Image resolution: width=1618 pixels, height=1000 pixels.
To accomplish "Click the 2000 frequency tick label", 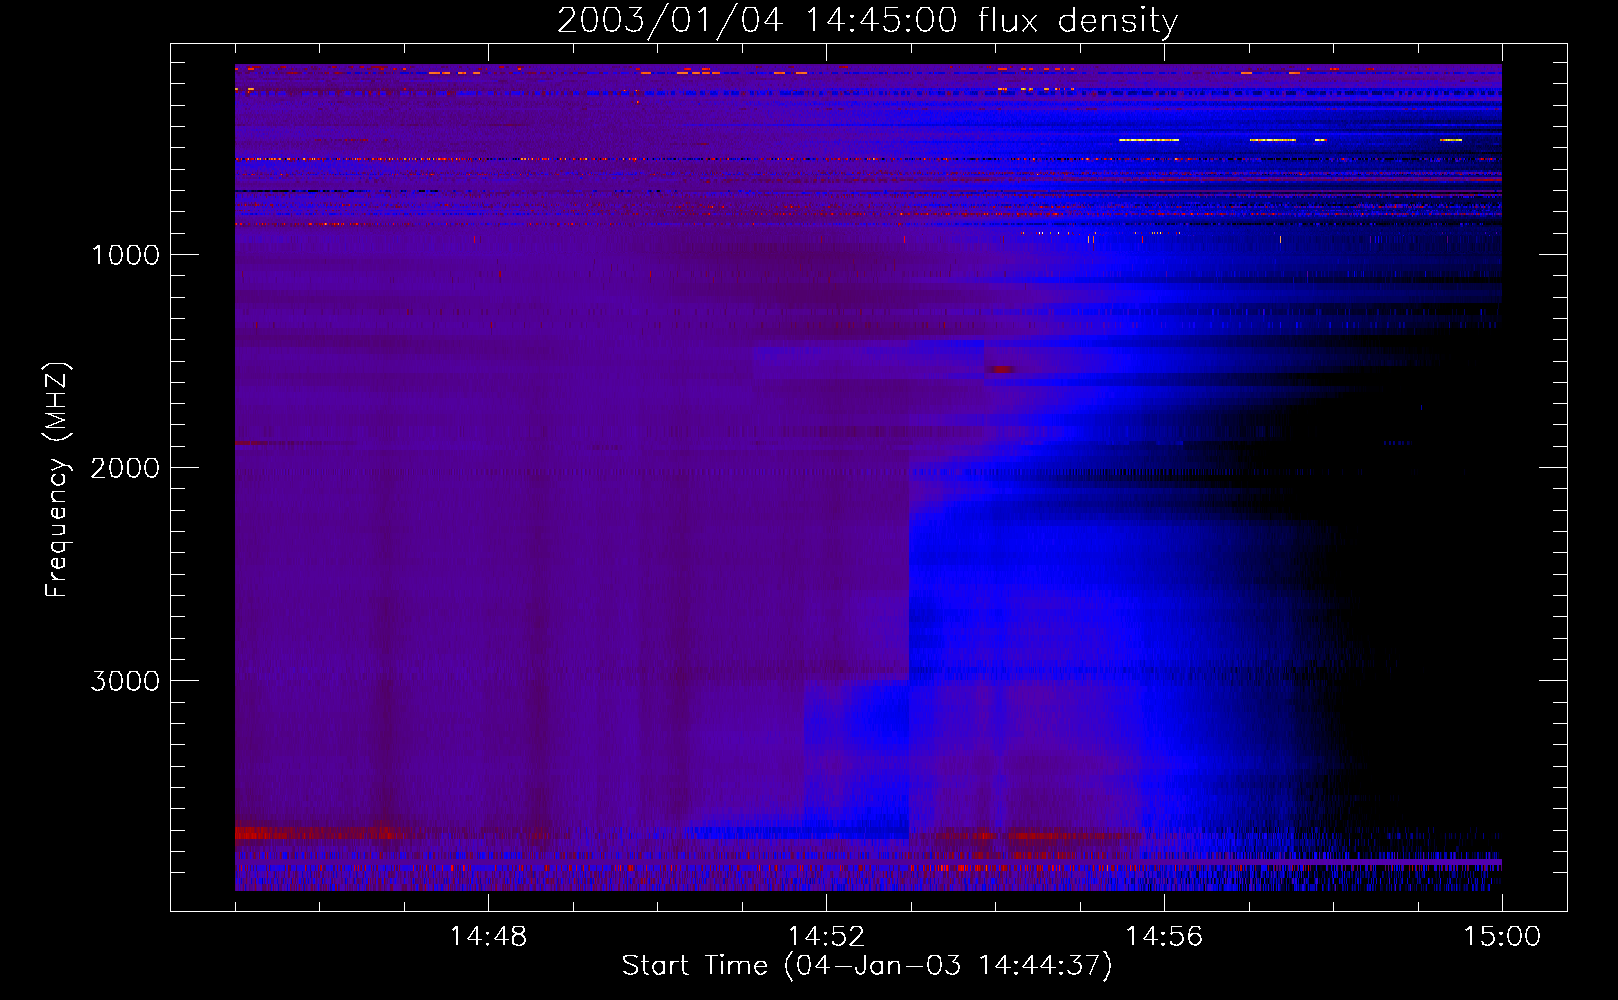I will (x=125, y=468).
